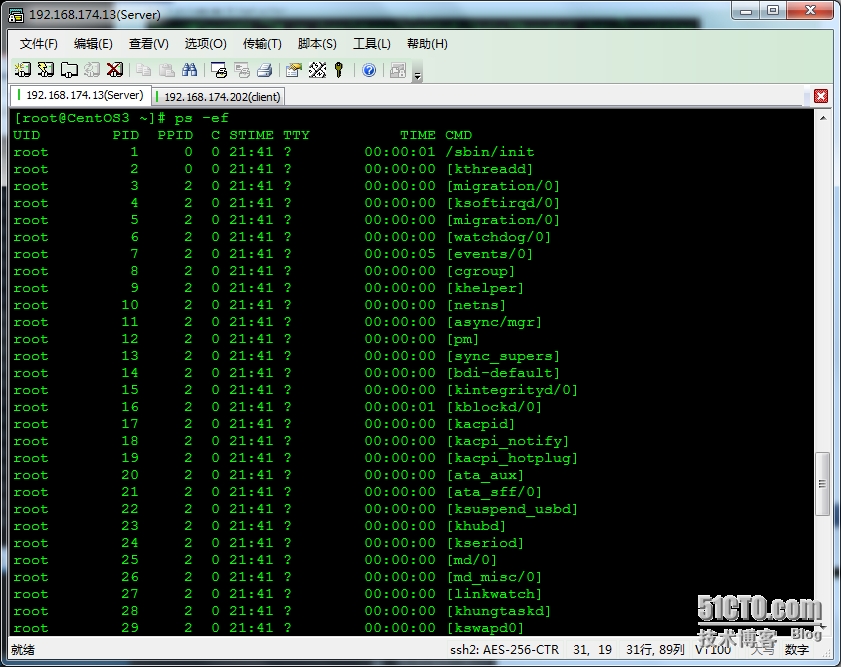The image size is (841, 667).
Task: Click the [cgroup] process text
Action: point(481,271)
